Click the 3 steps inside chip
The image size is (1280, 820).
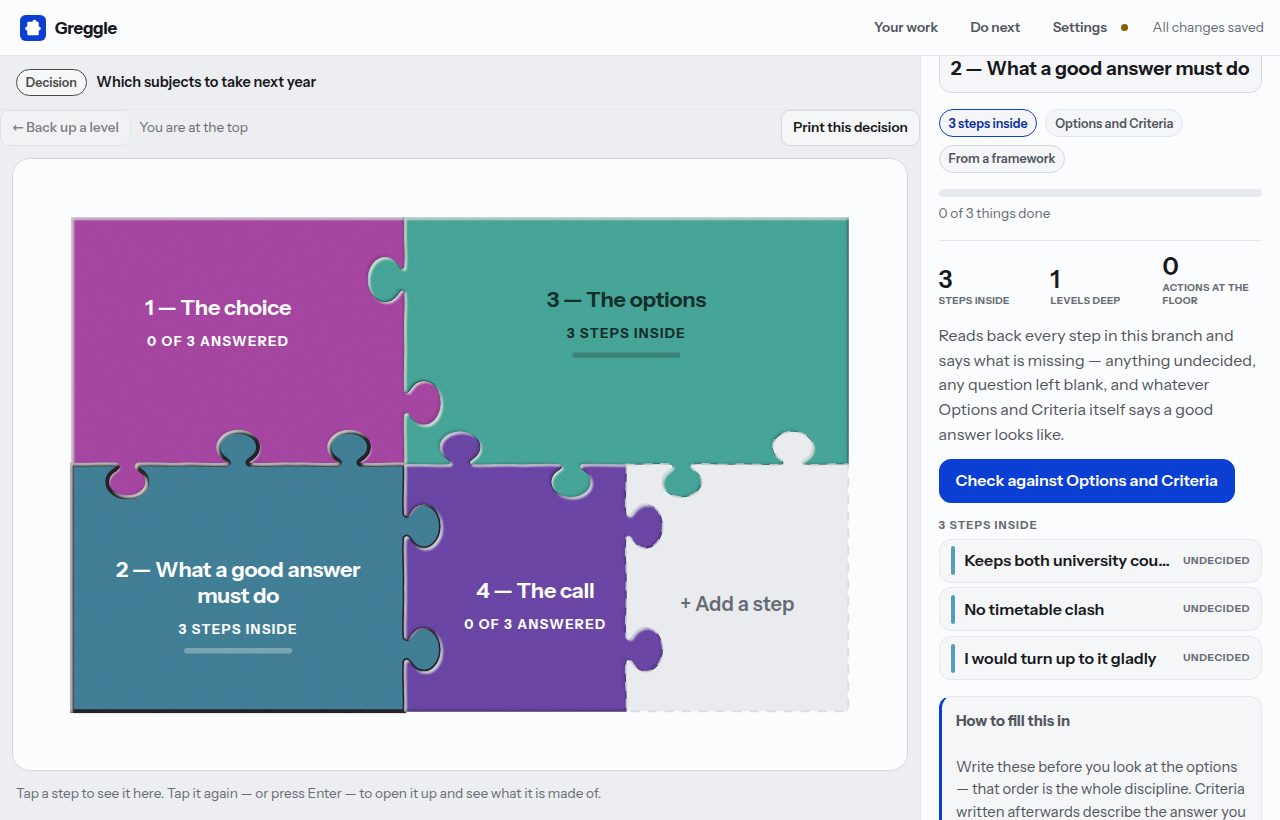[988, 123]
